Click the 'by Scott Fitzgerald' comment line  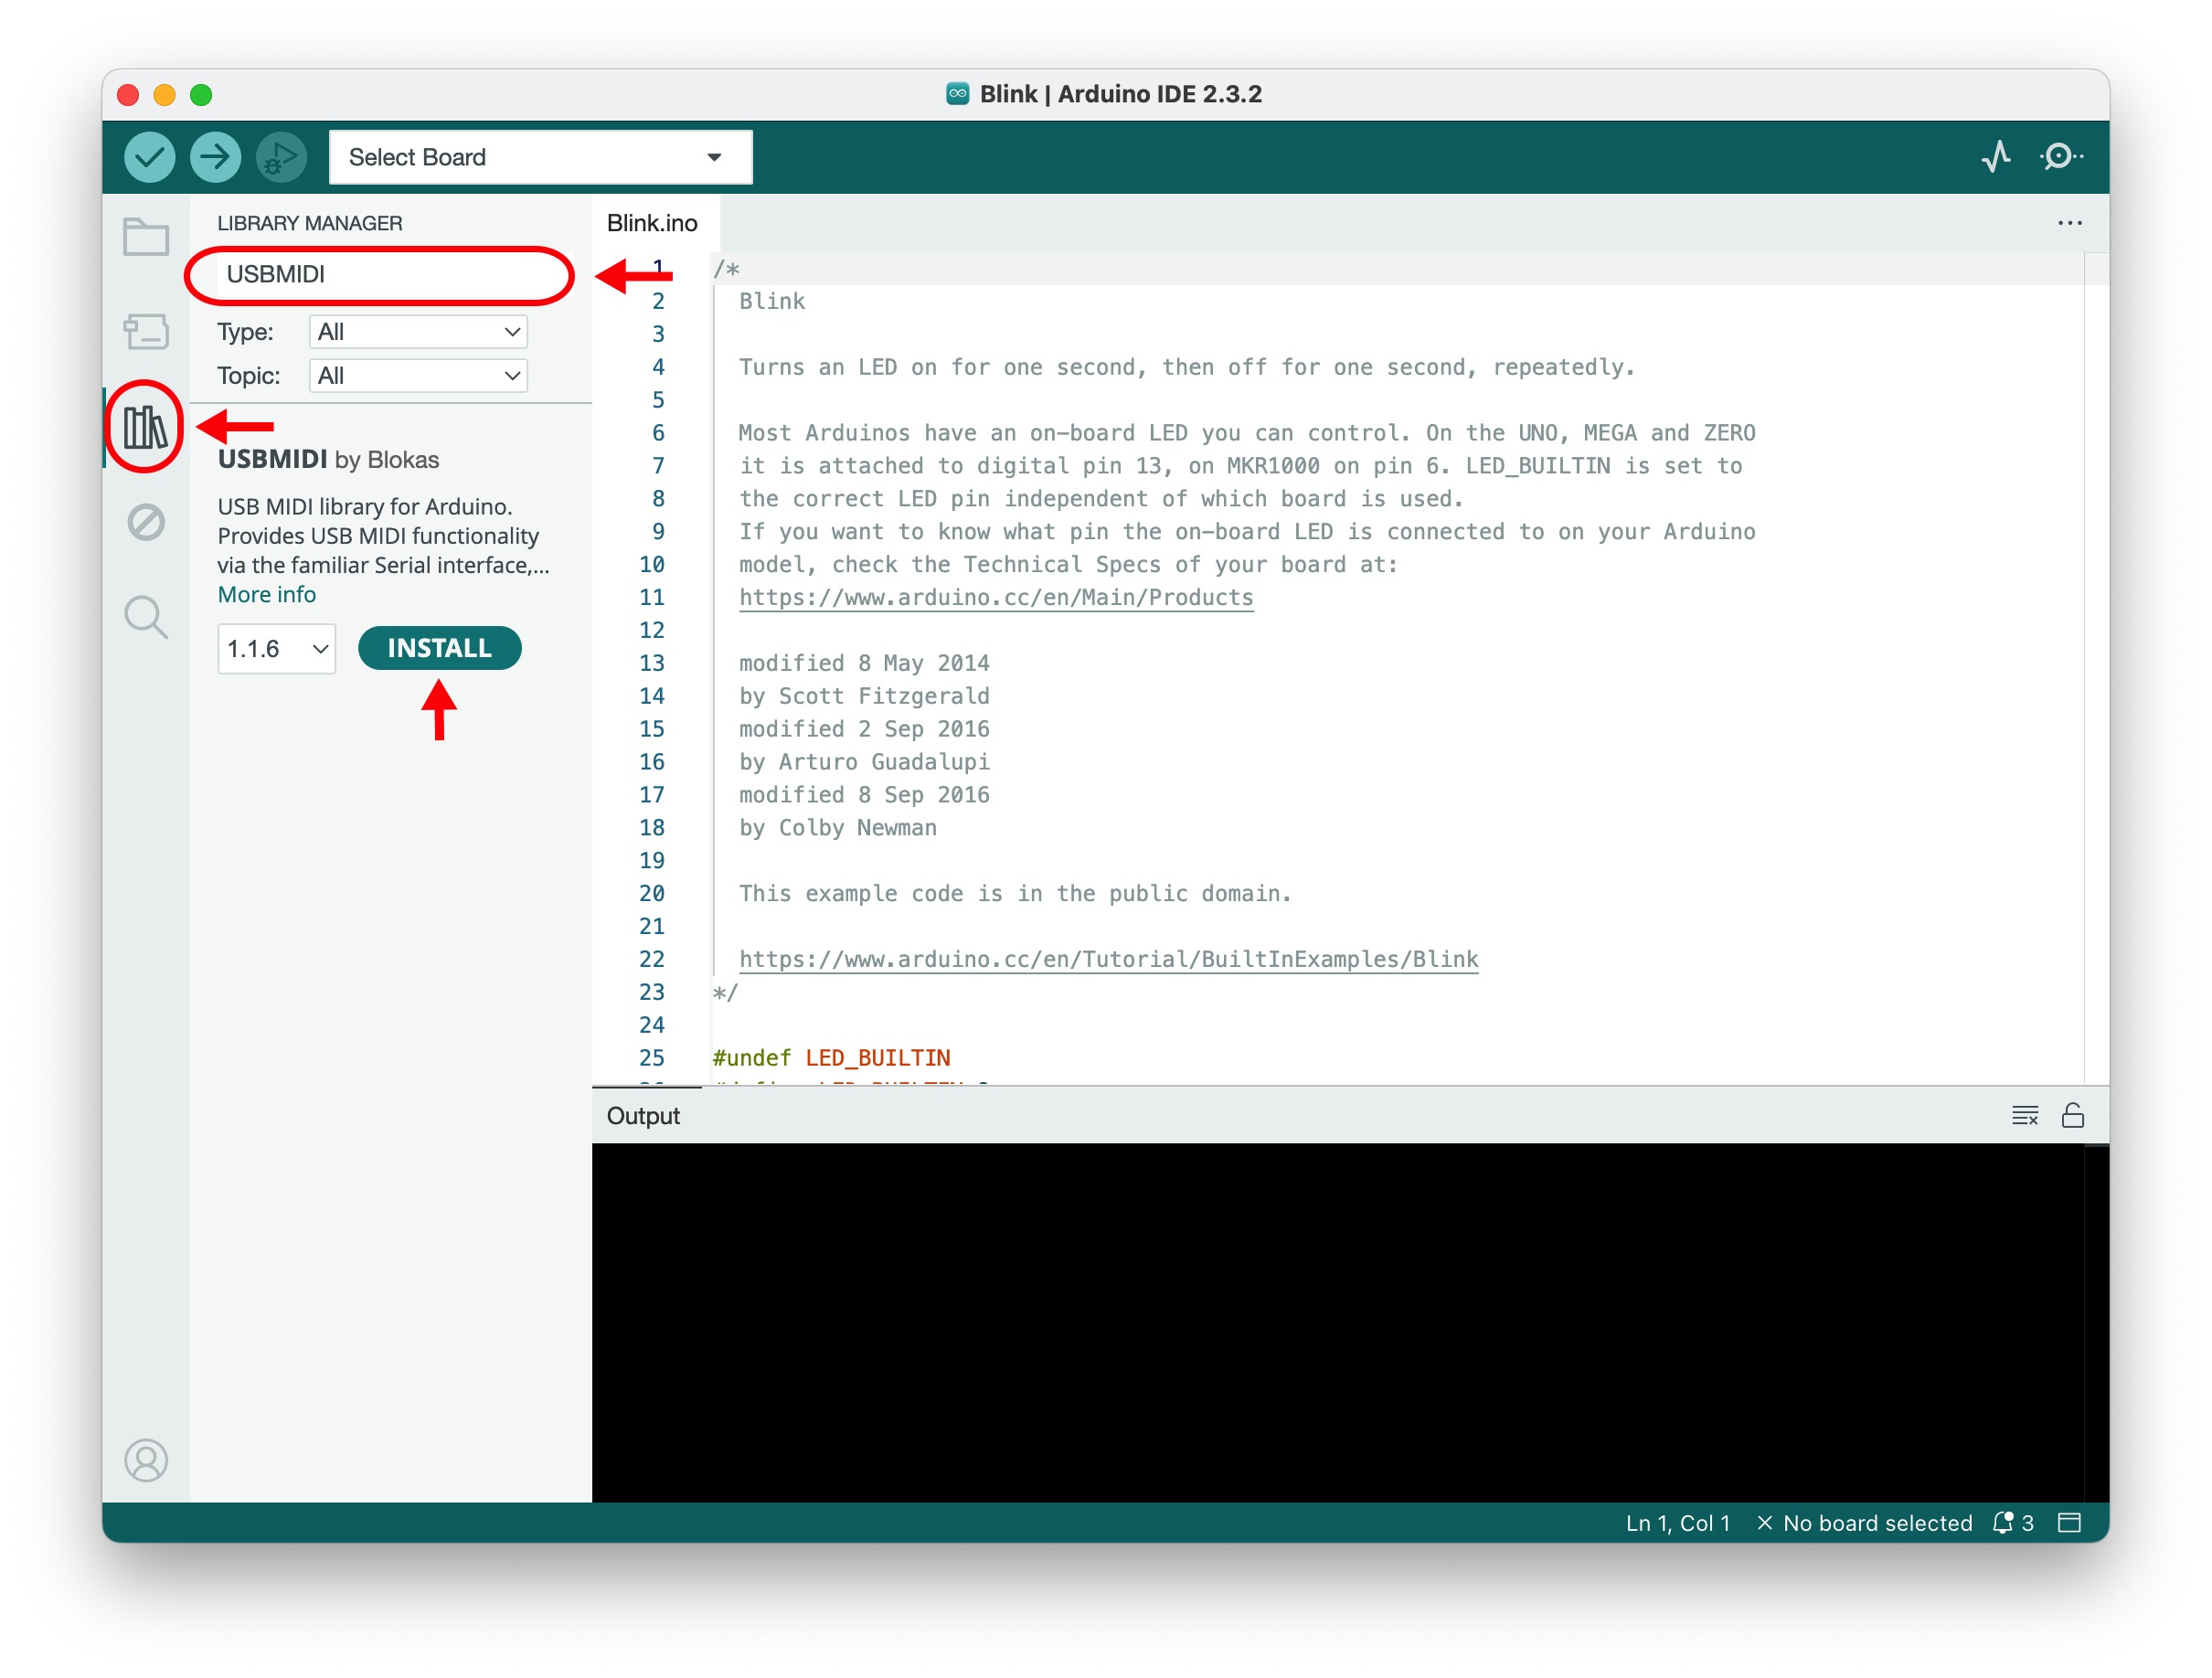(x=864, y=696)
